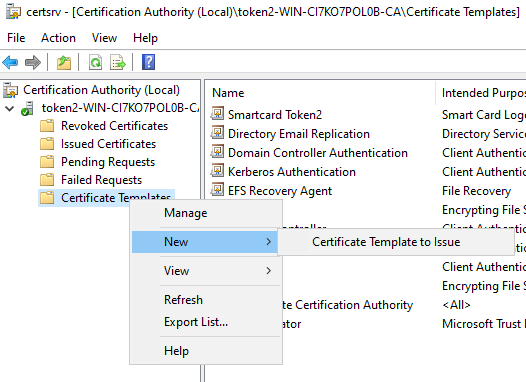This screenshot has height=382, width=526.
Task: Open the View menu in the menu bar
Action: 105,38
